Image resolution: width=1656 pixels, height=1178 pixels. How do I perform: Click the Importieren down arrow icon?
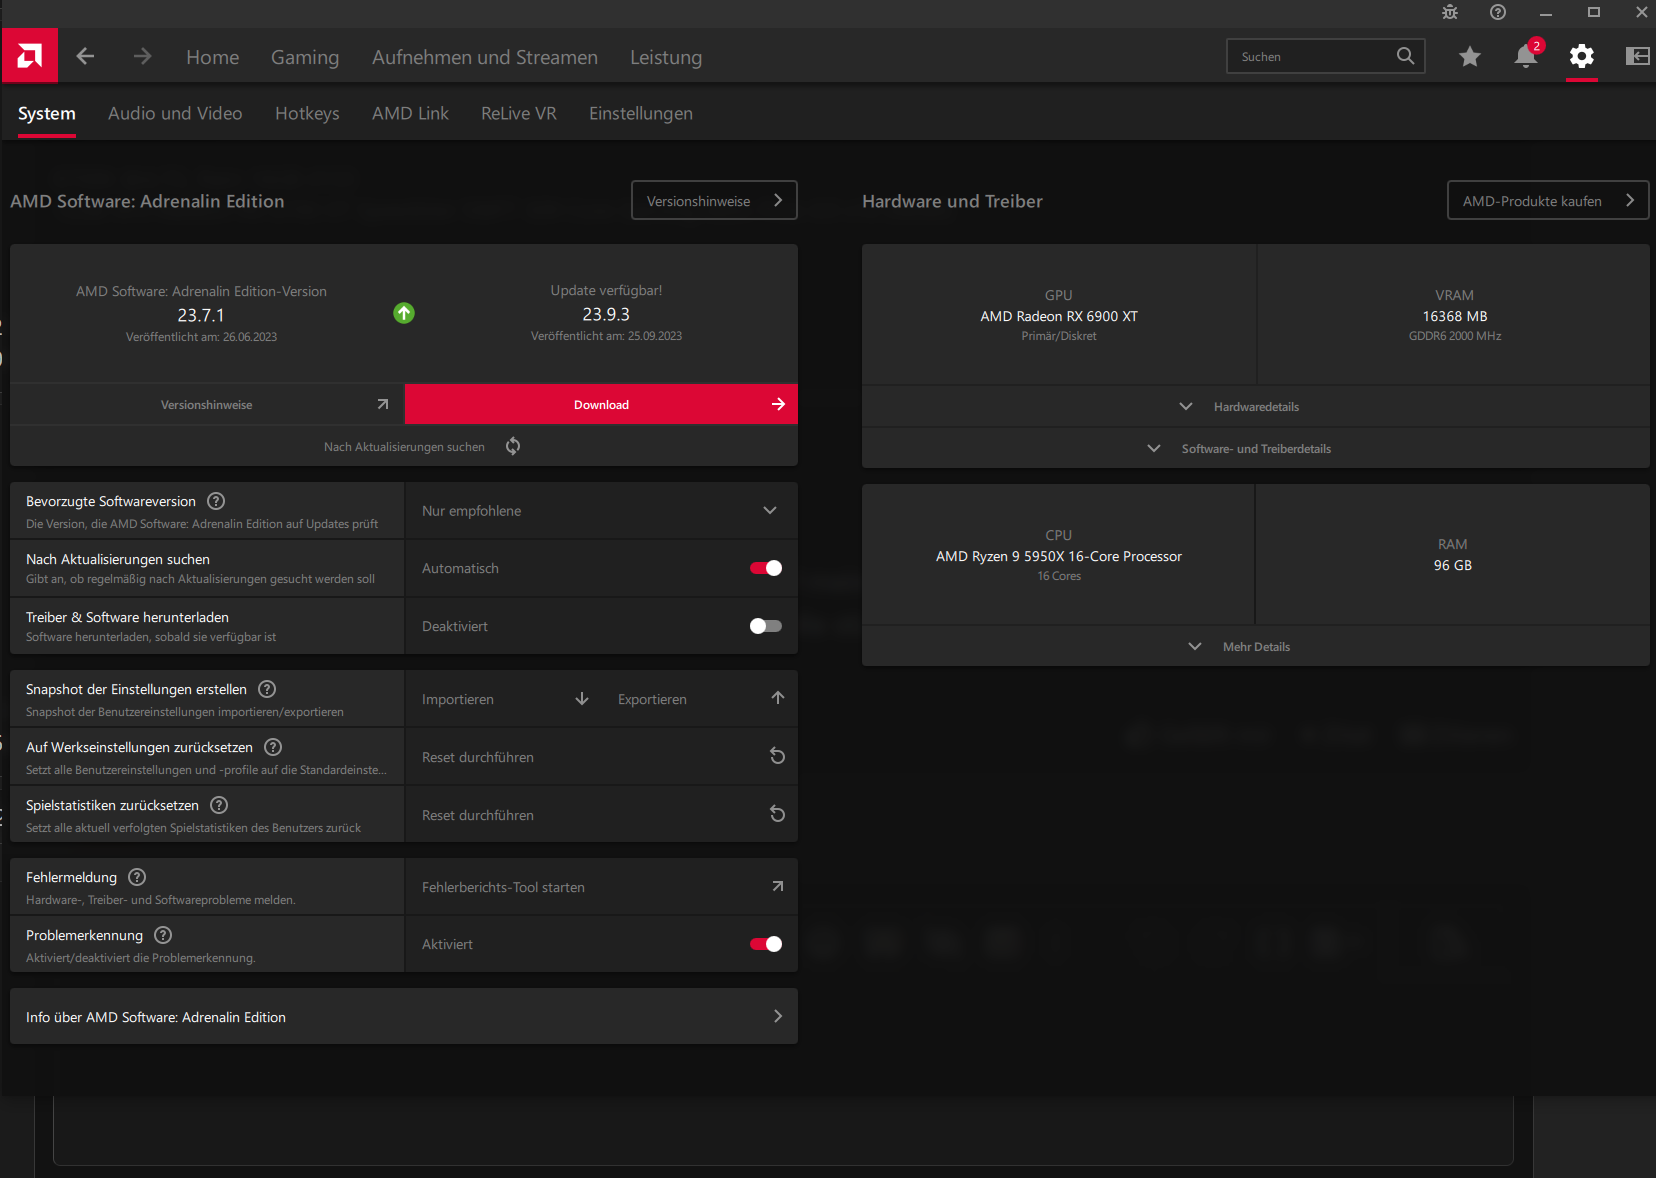(x=582, y=698)
